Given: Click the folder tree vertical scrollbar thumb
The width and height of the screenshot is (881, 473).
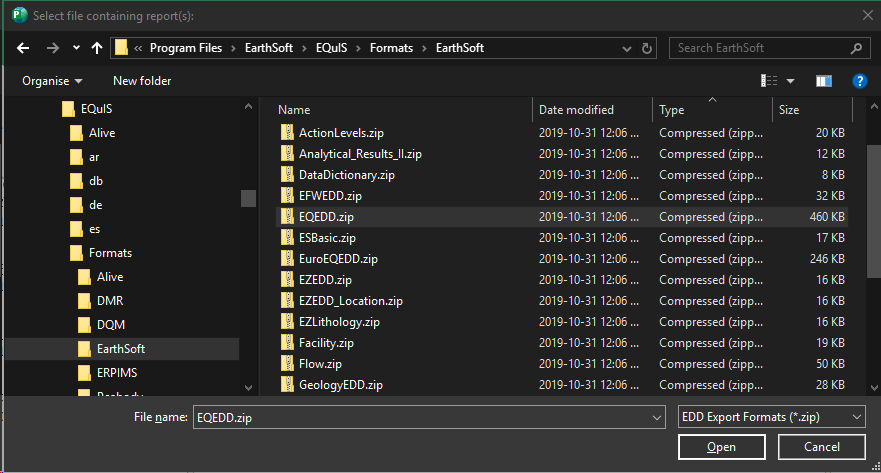Looking at the screenshot, I should pos(248,198).
